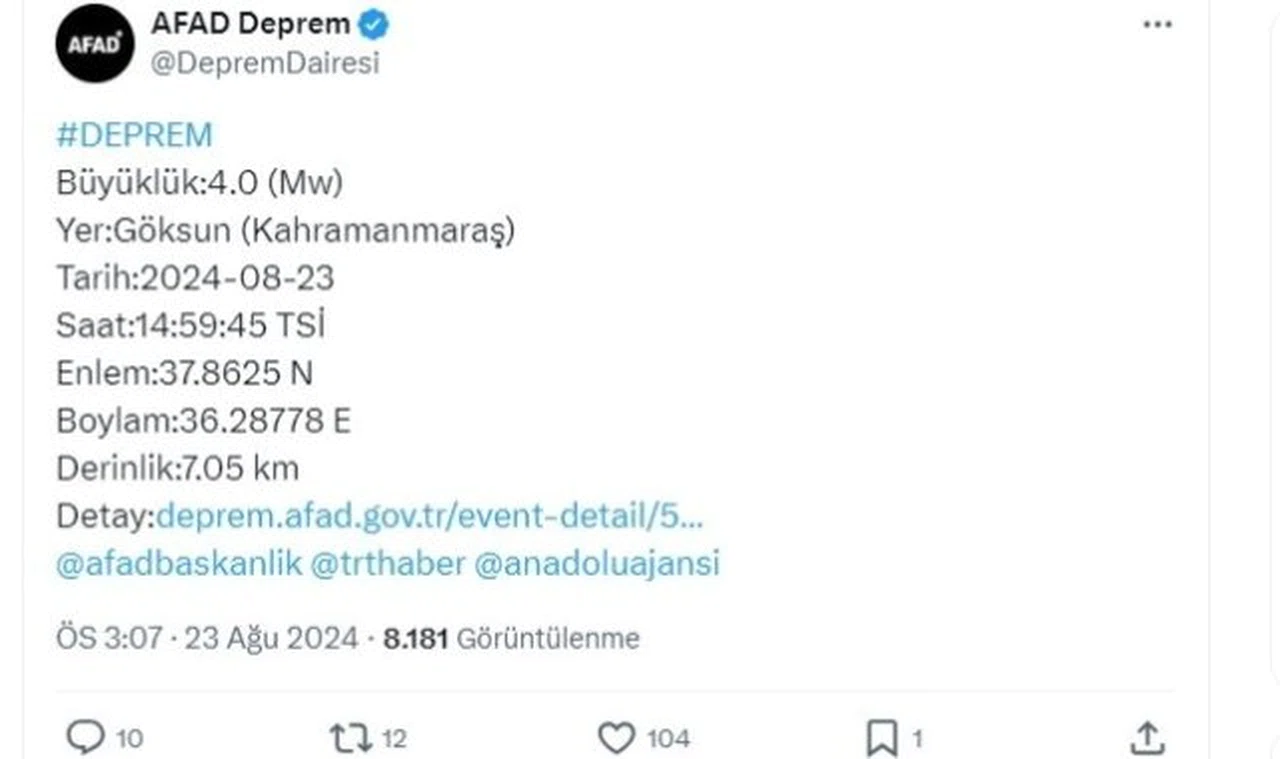
Task: Open the AFAD Deprem profile name
Action: [x=250, y=24]
